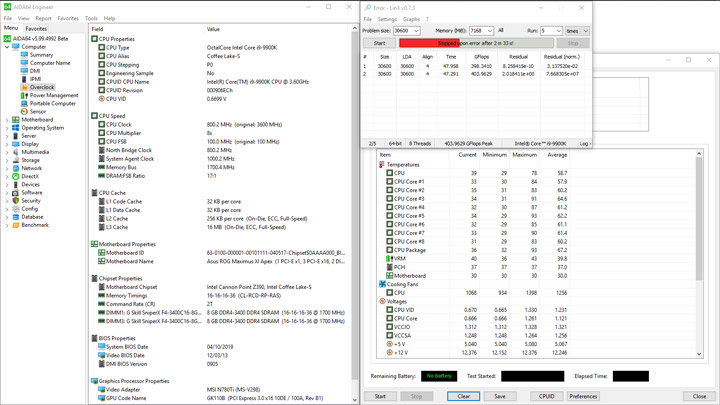This screenshot has height=405, width=720.
Task: Open the AIDA64 Report menu
Action: 43,18
